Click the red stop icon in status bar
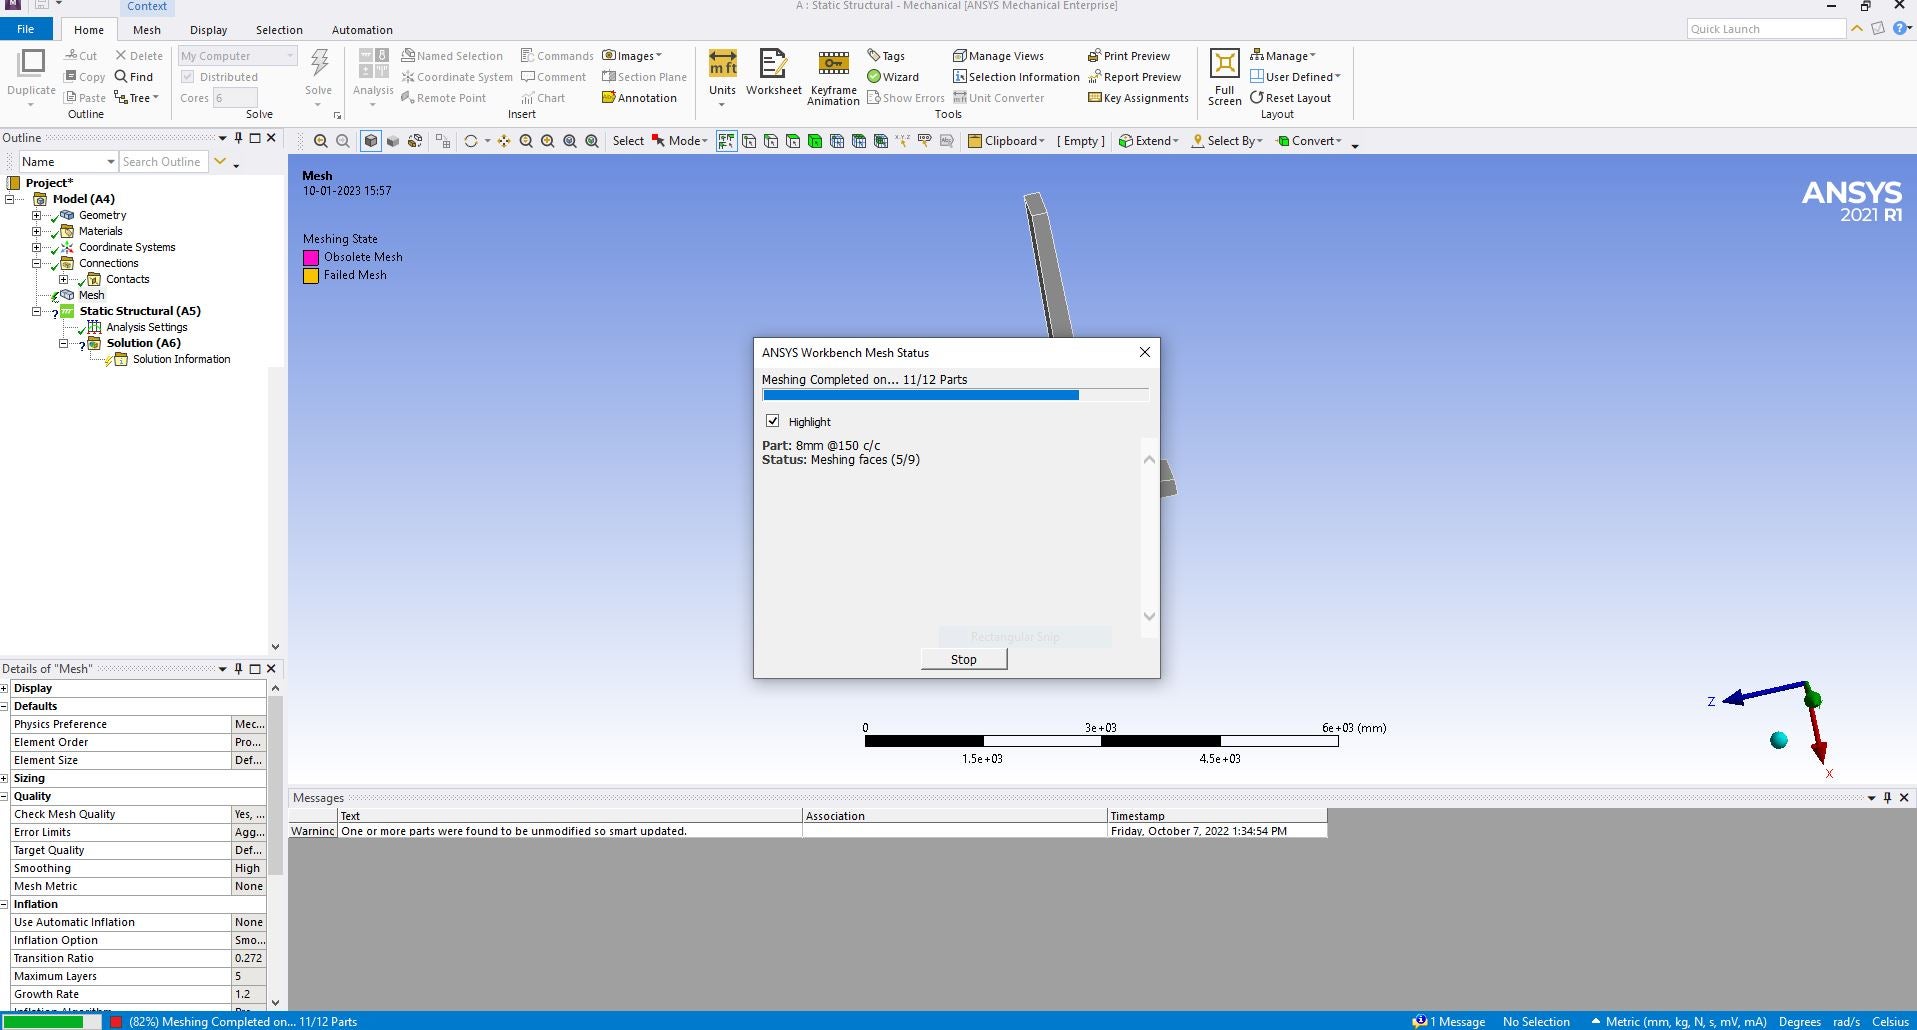Screen dimensions: 1917x1030 [x=116, y=1022]
